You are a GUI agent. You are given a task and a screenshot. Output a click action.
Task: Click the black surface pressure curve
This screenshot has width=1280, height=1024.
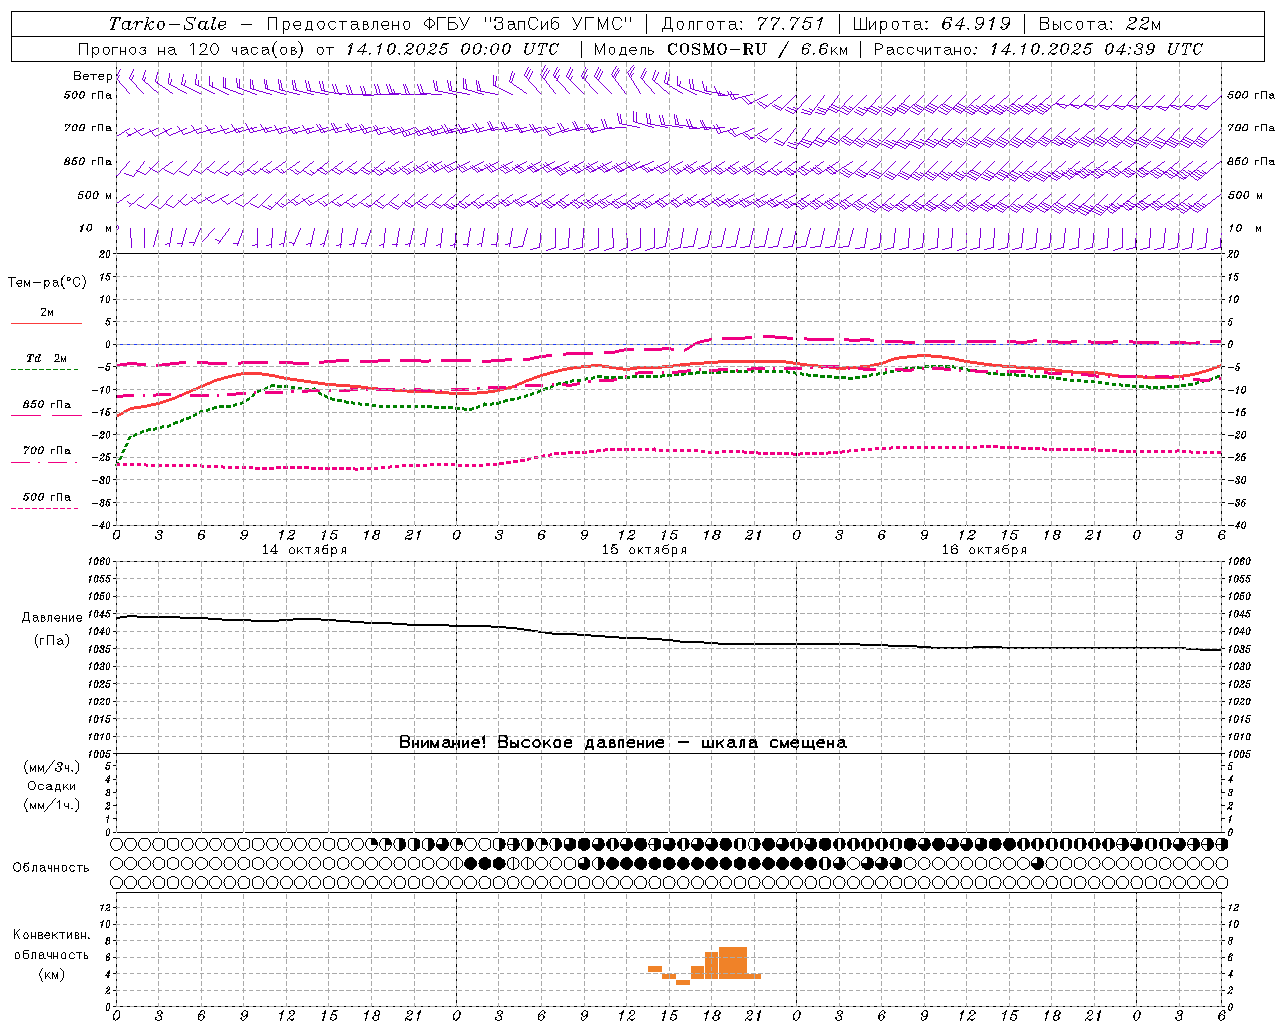[668, 639]
